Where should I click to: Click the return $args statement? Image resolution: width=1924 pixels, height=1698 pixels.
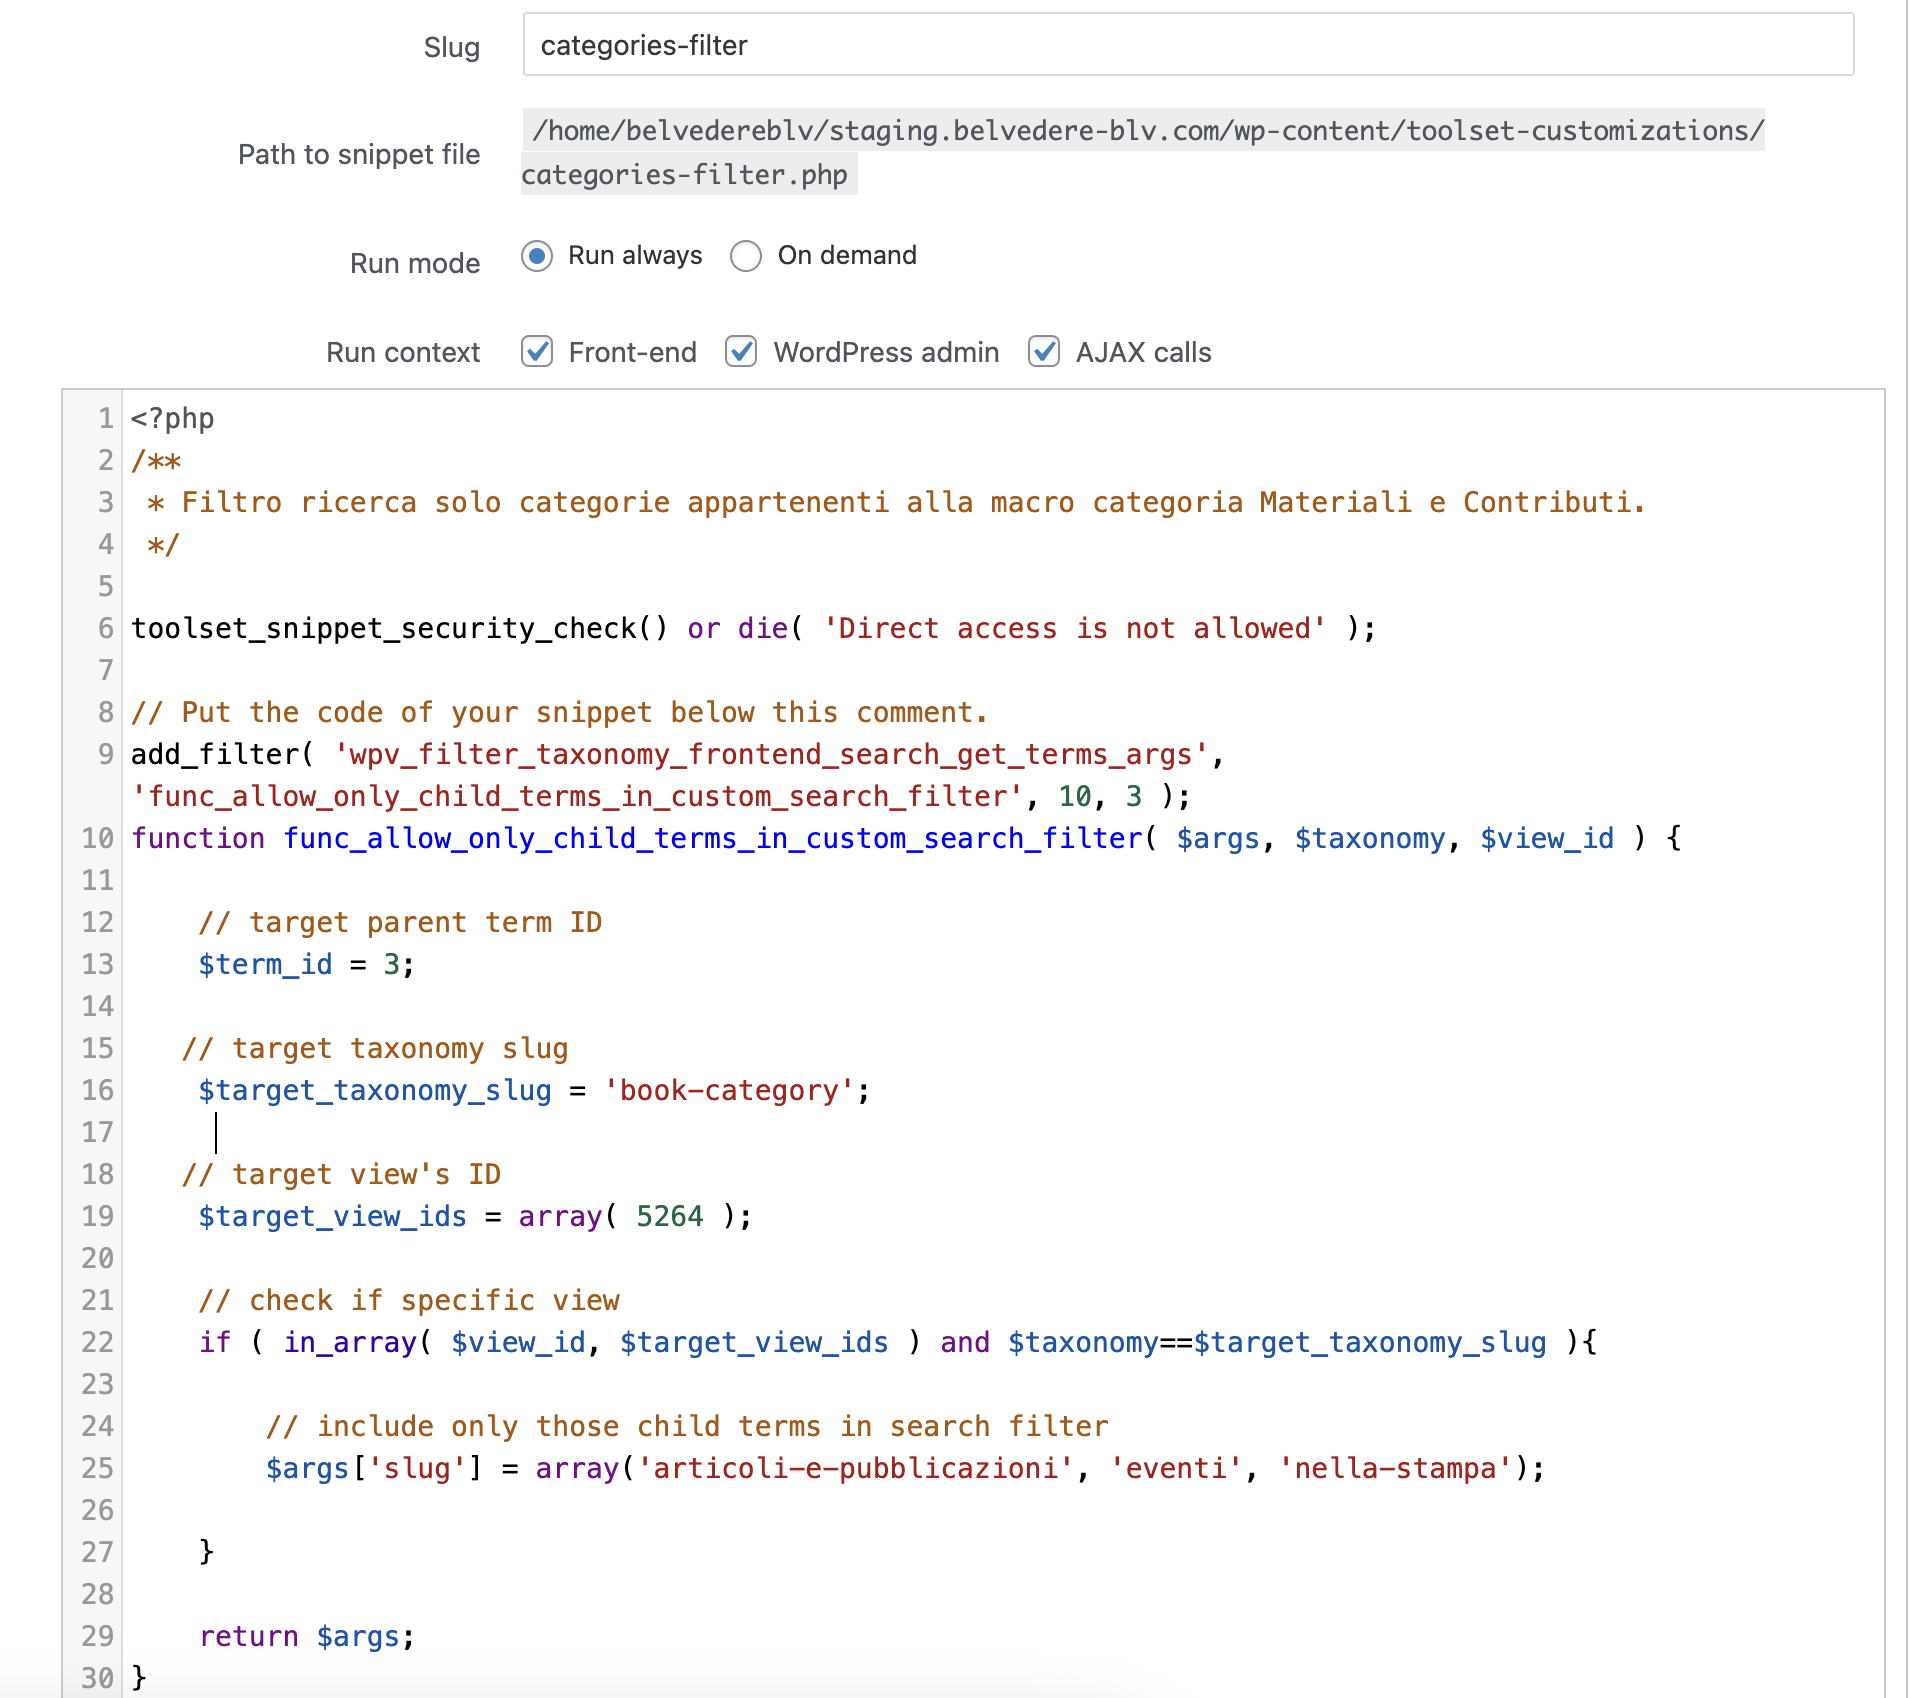pos(305,1636)
